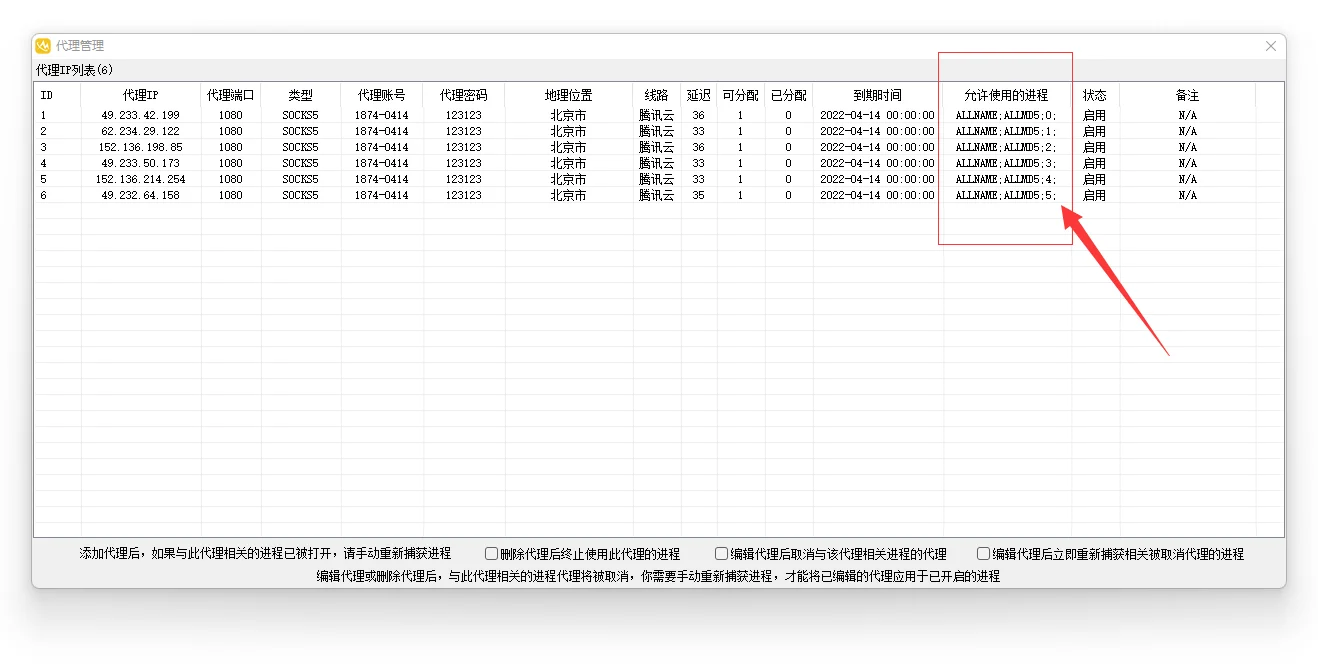Click the 代理端口 column header
Screen dimensions: 1318x669
pyautogui.click(x=231, y=95)
